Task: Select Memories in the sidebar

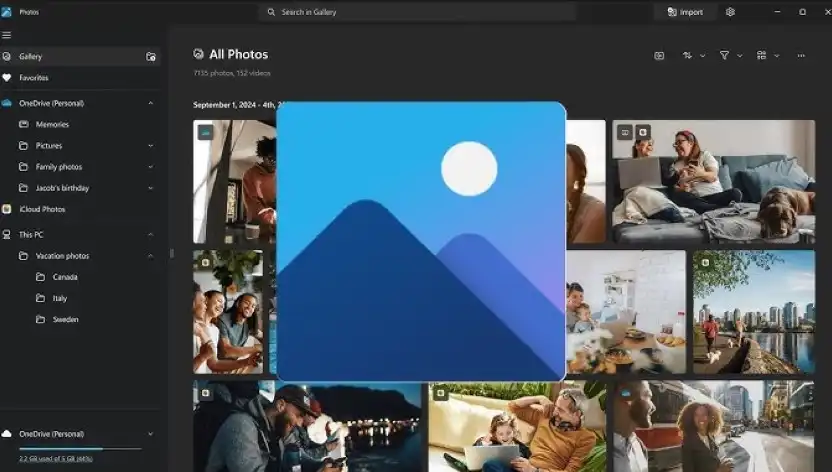Action: coord(52,125)
